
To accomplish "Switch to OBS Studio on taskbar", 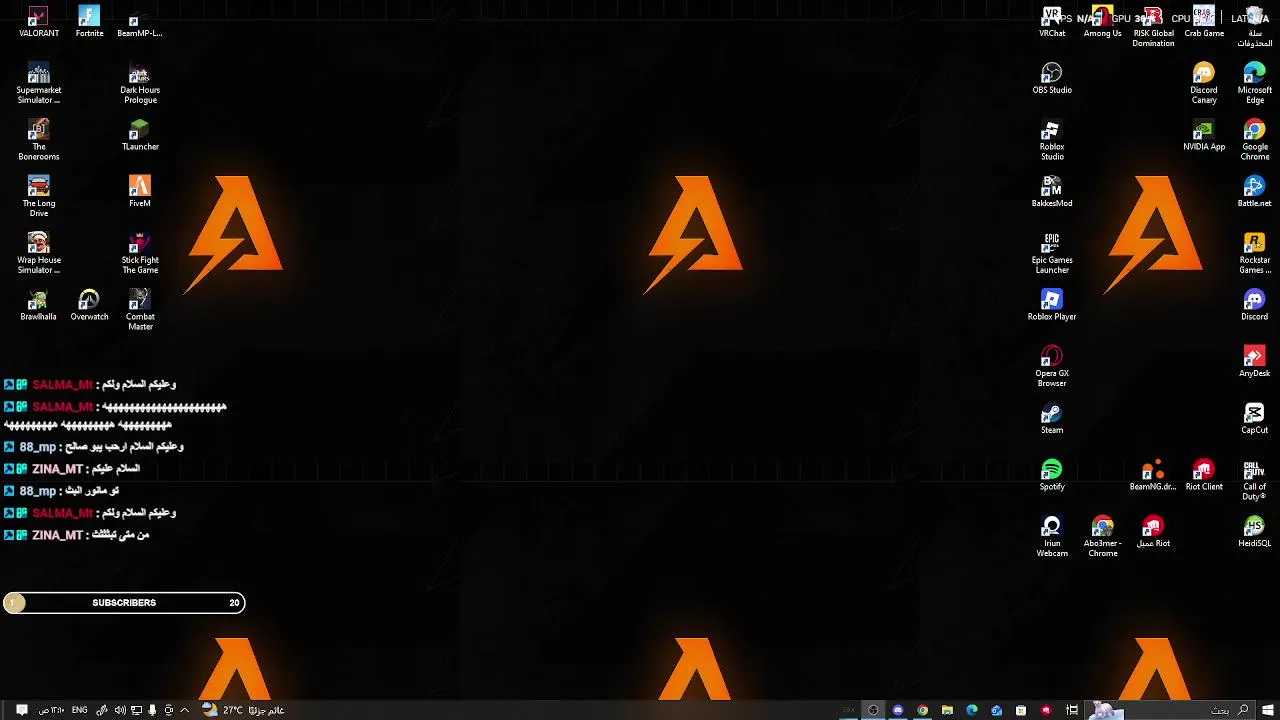I will click(x=873, y=710).
